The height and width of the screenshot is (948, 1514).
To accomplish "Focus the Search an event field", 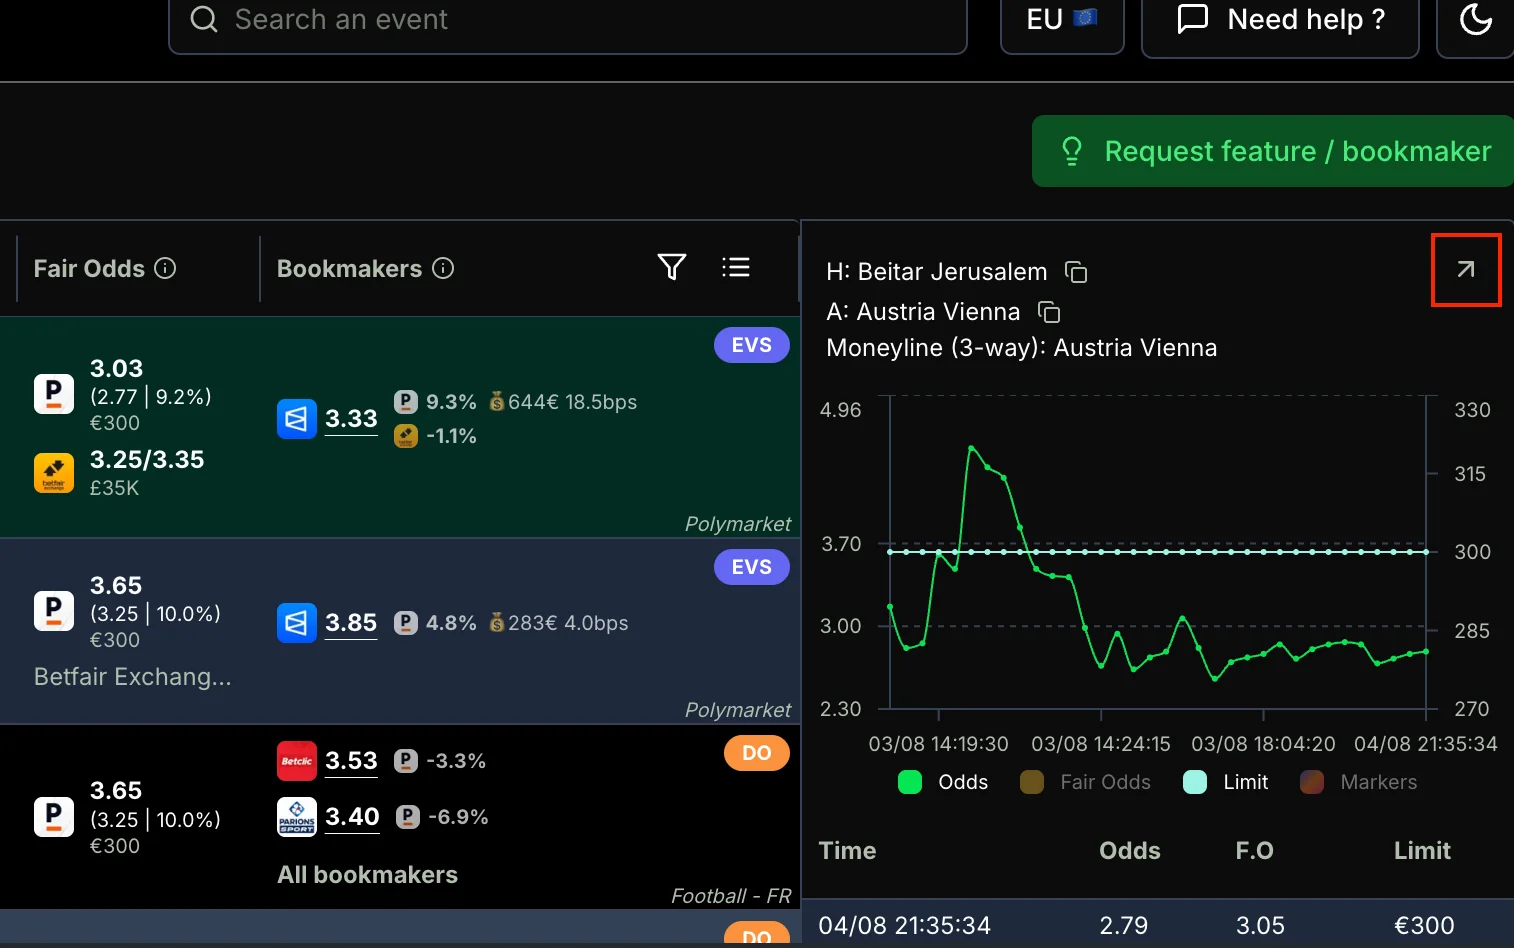I will [568, 19].
